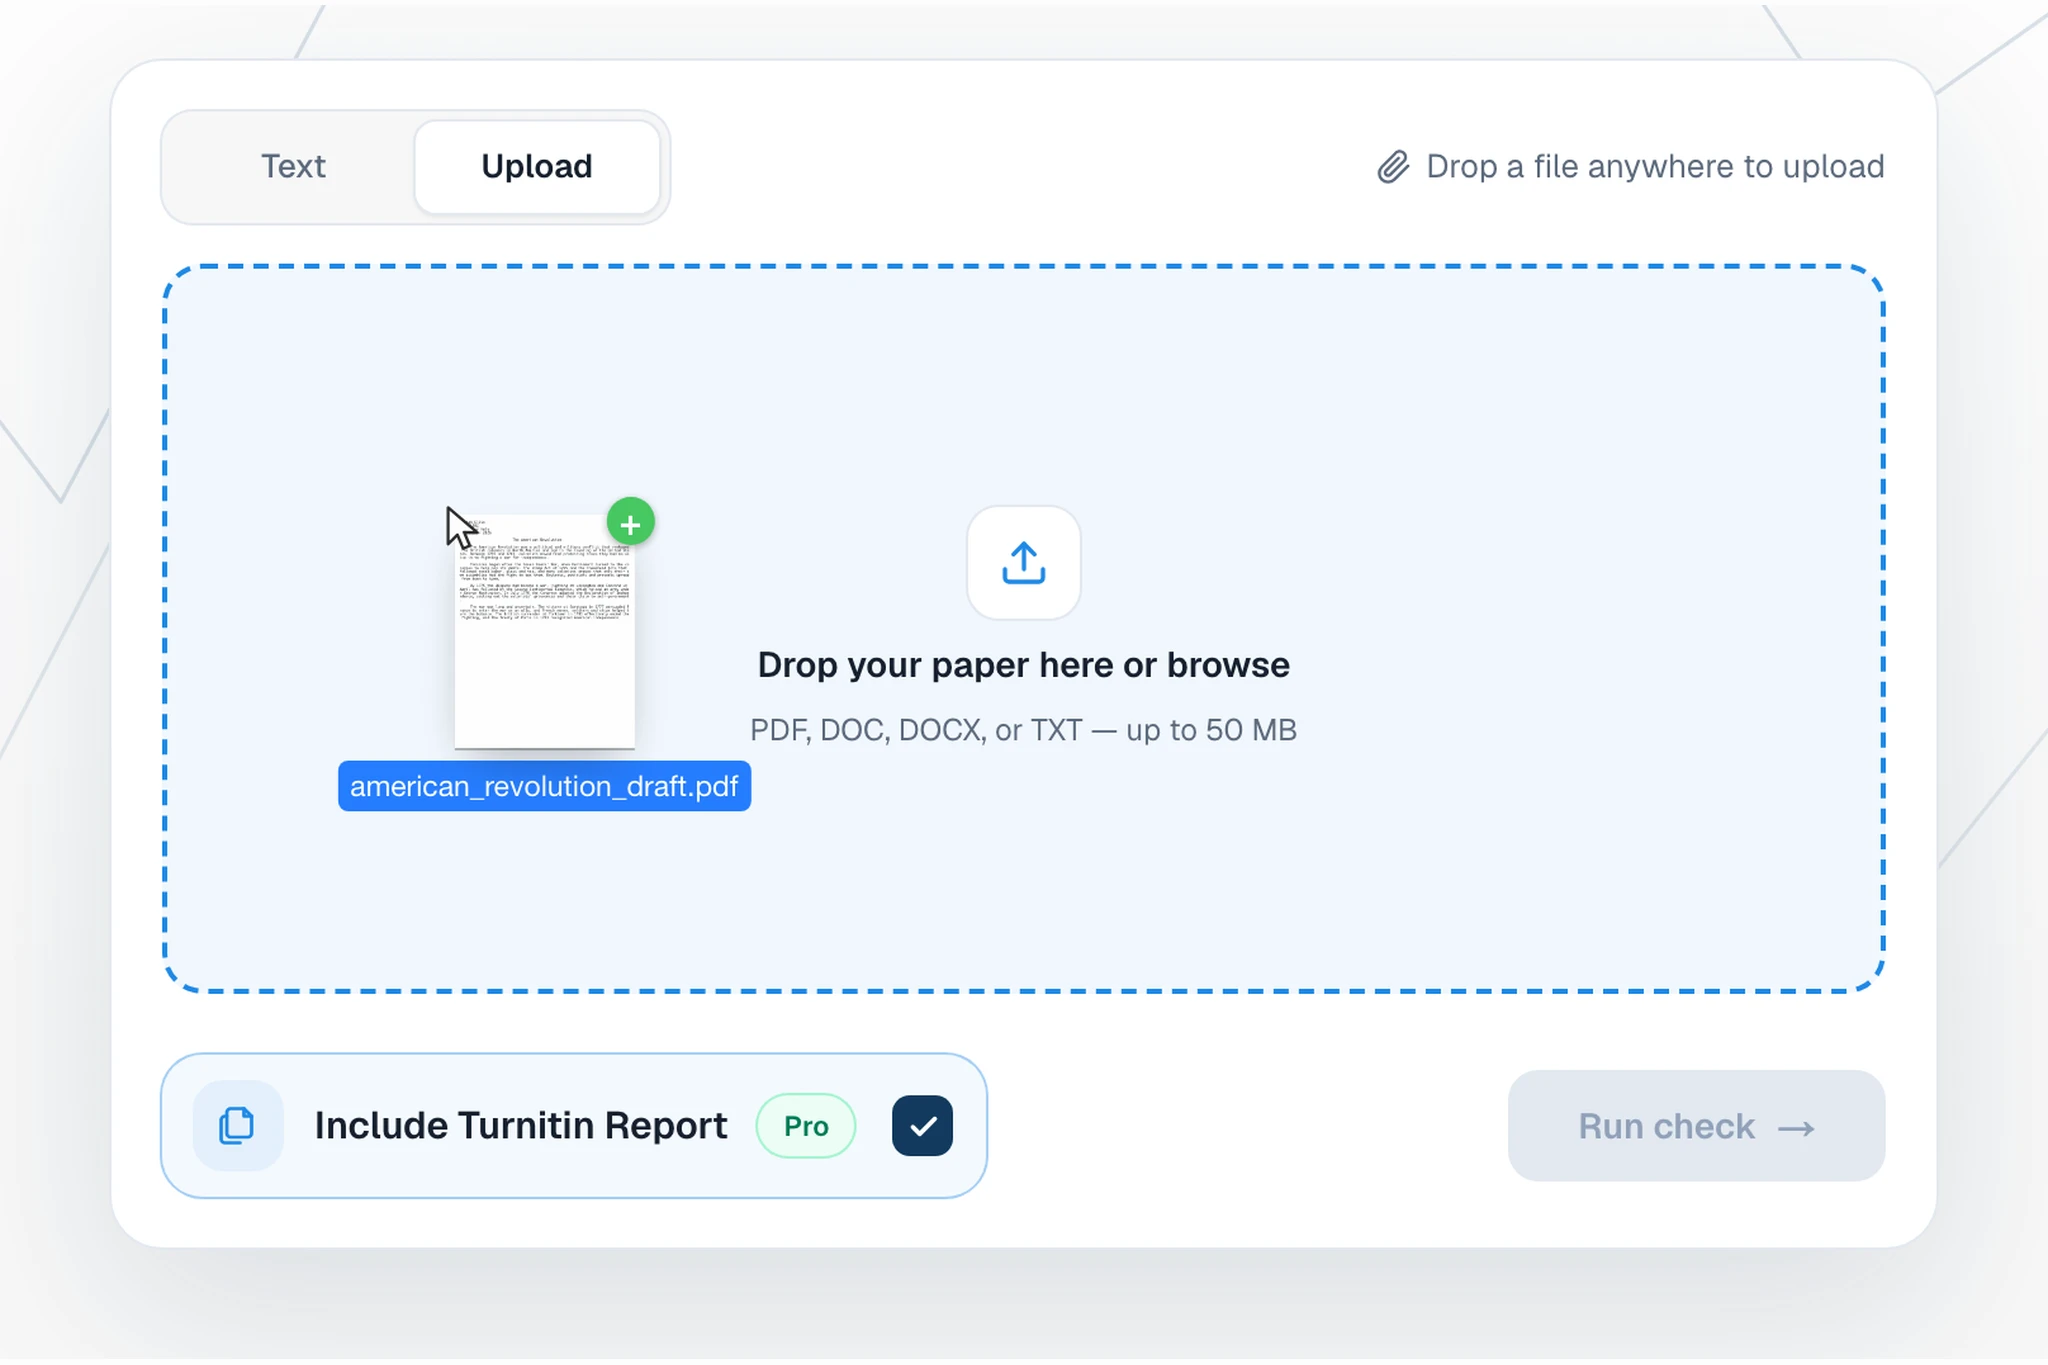Viewport: 2048px width, 1365px height.
Task: Click the 'Include Turnitin Report' label
Action: [521, 1126]
